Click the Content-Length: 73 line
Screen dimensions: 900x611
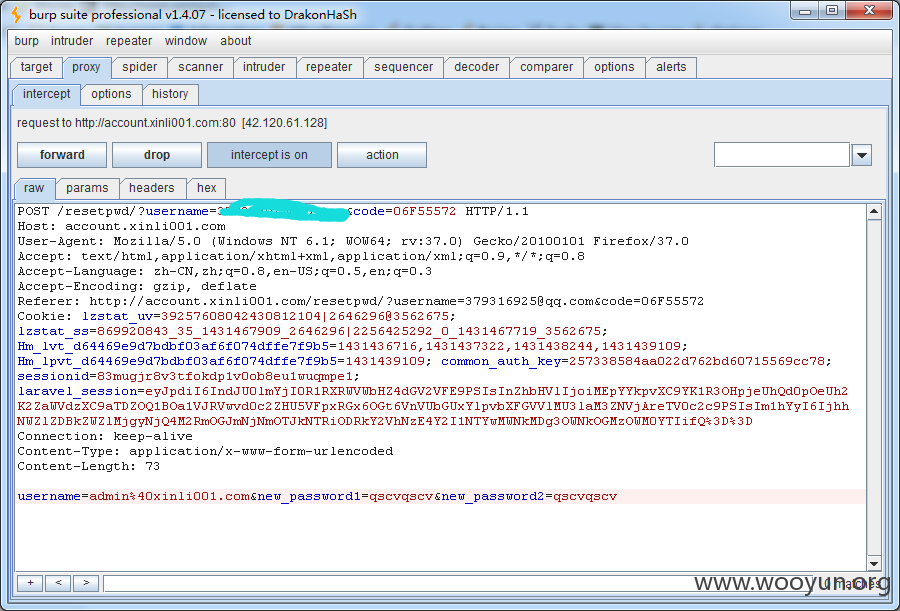(x=88, y=466)
